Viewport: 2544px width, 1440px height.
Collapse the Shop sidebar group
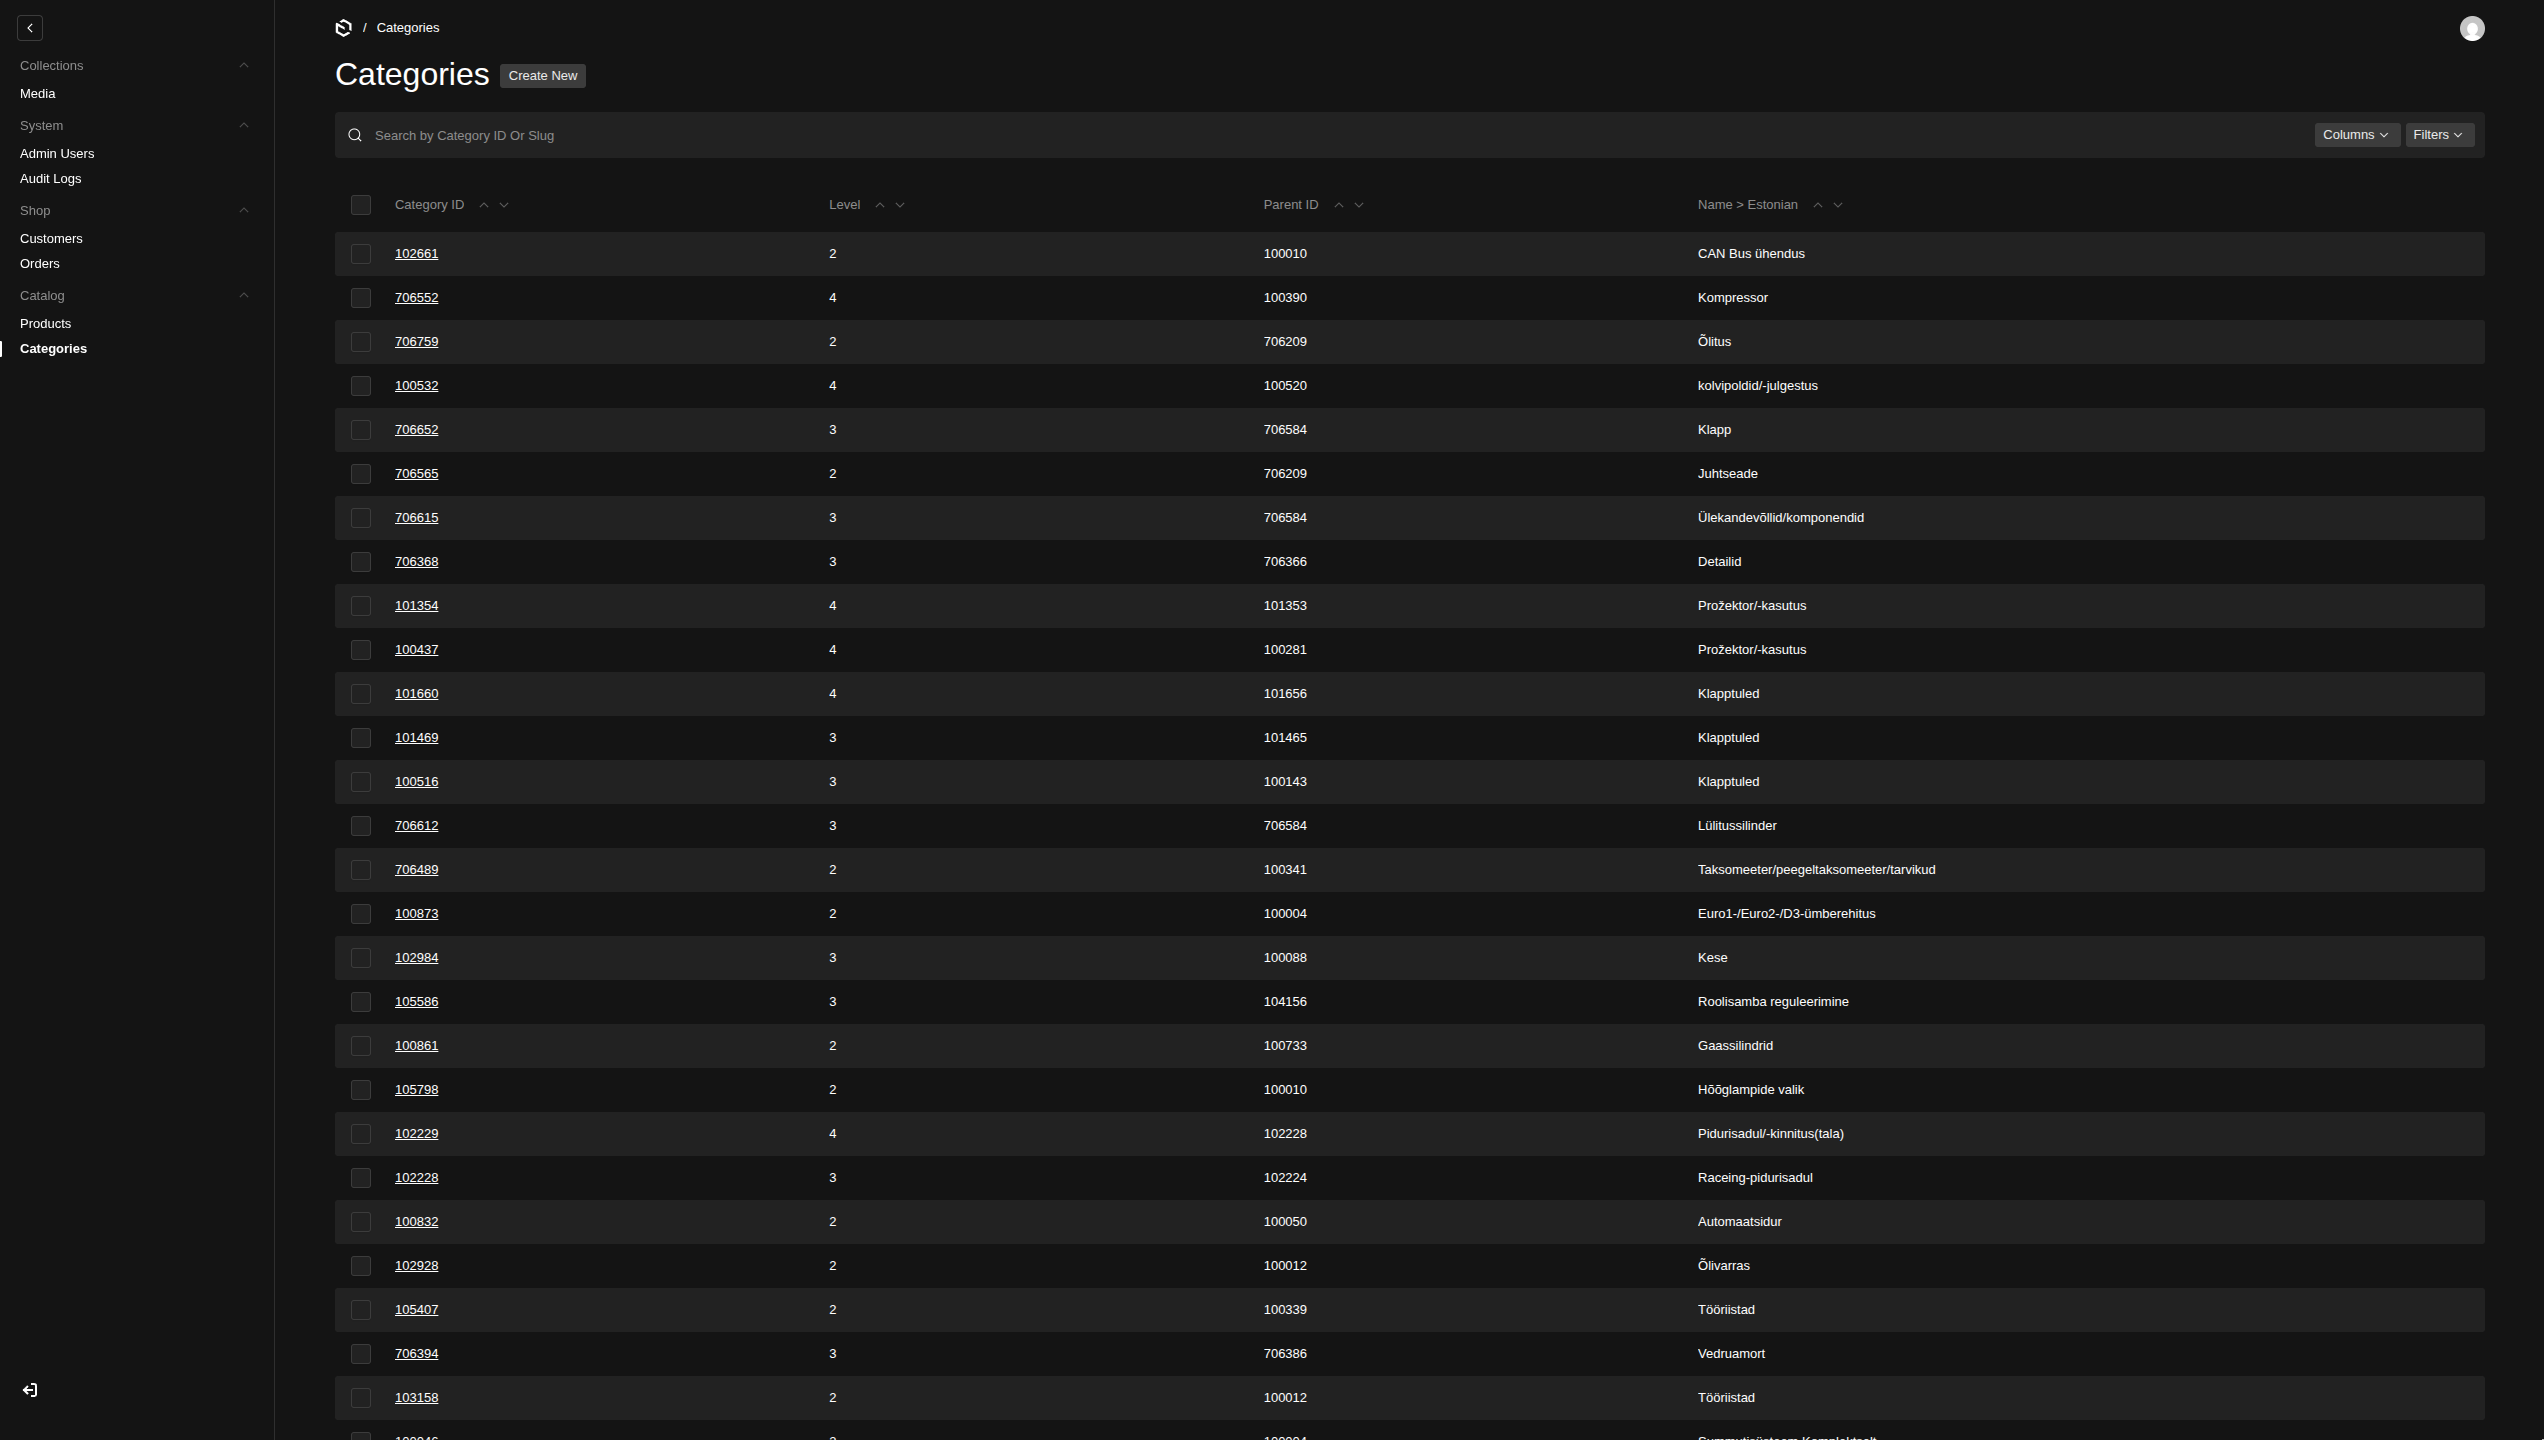click(x=244, y=211)
